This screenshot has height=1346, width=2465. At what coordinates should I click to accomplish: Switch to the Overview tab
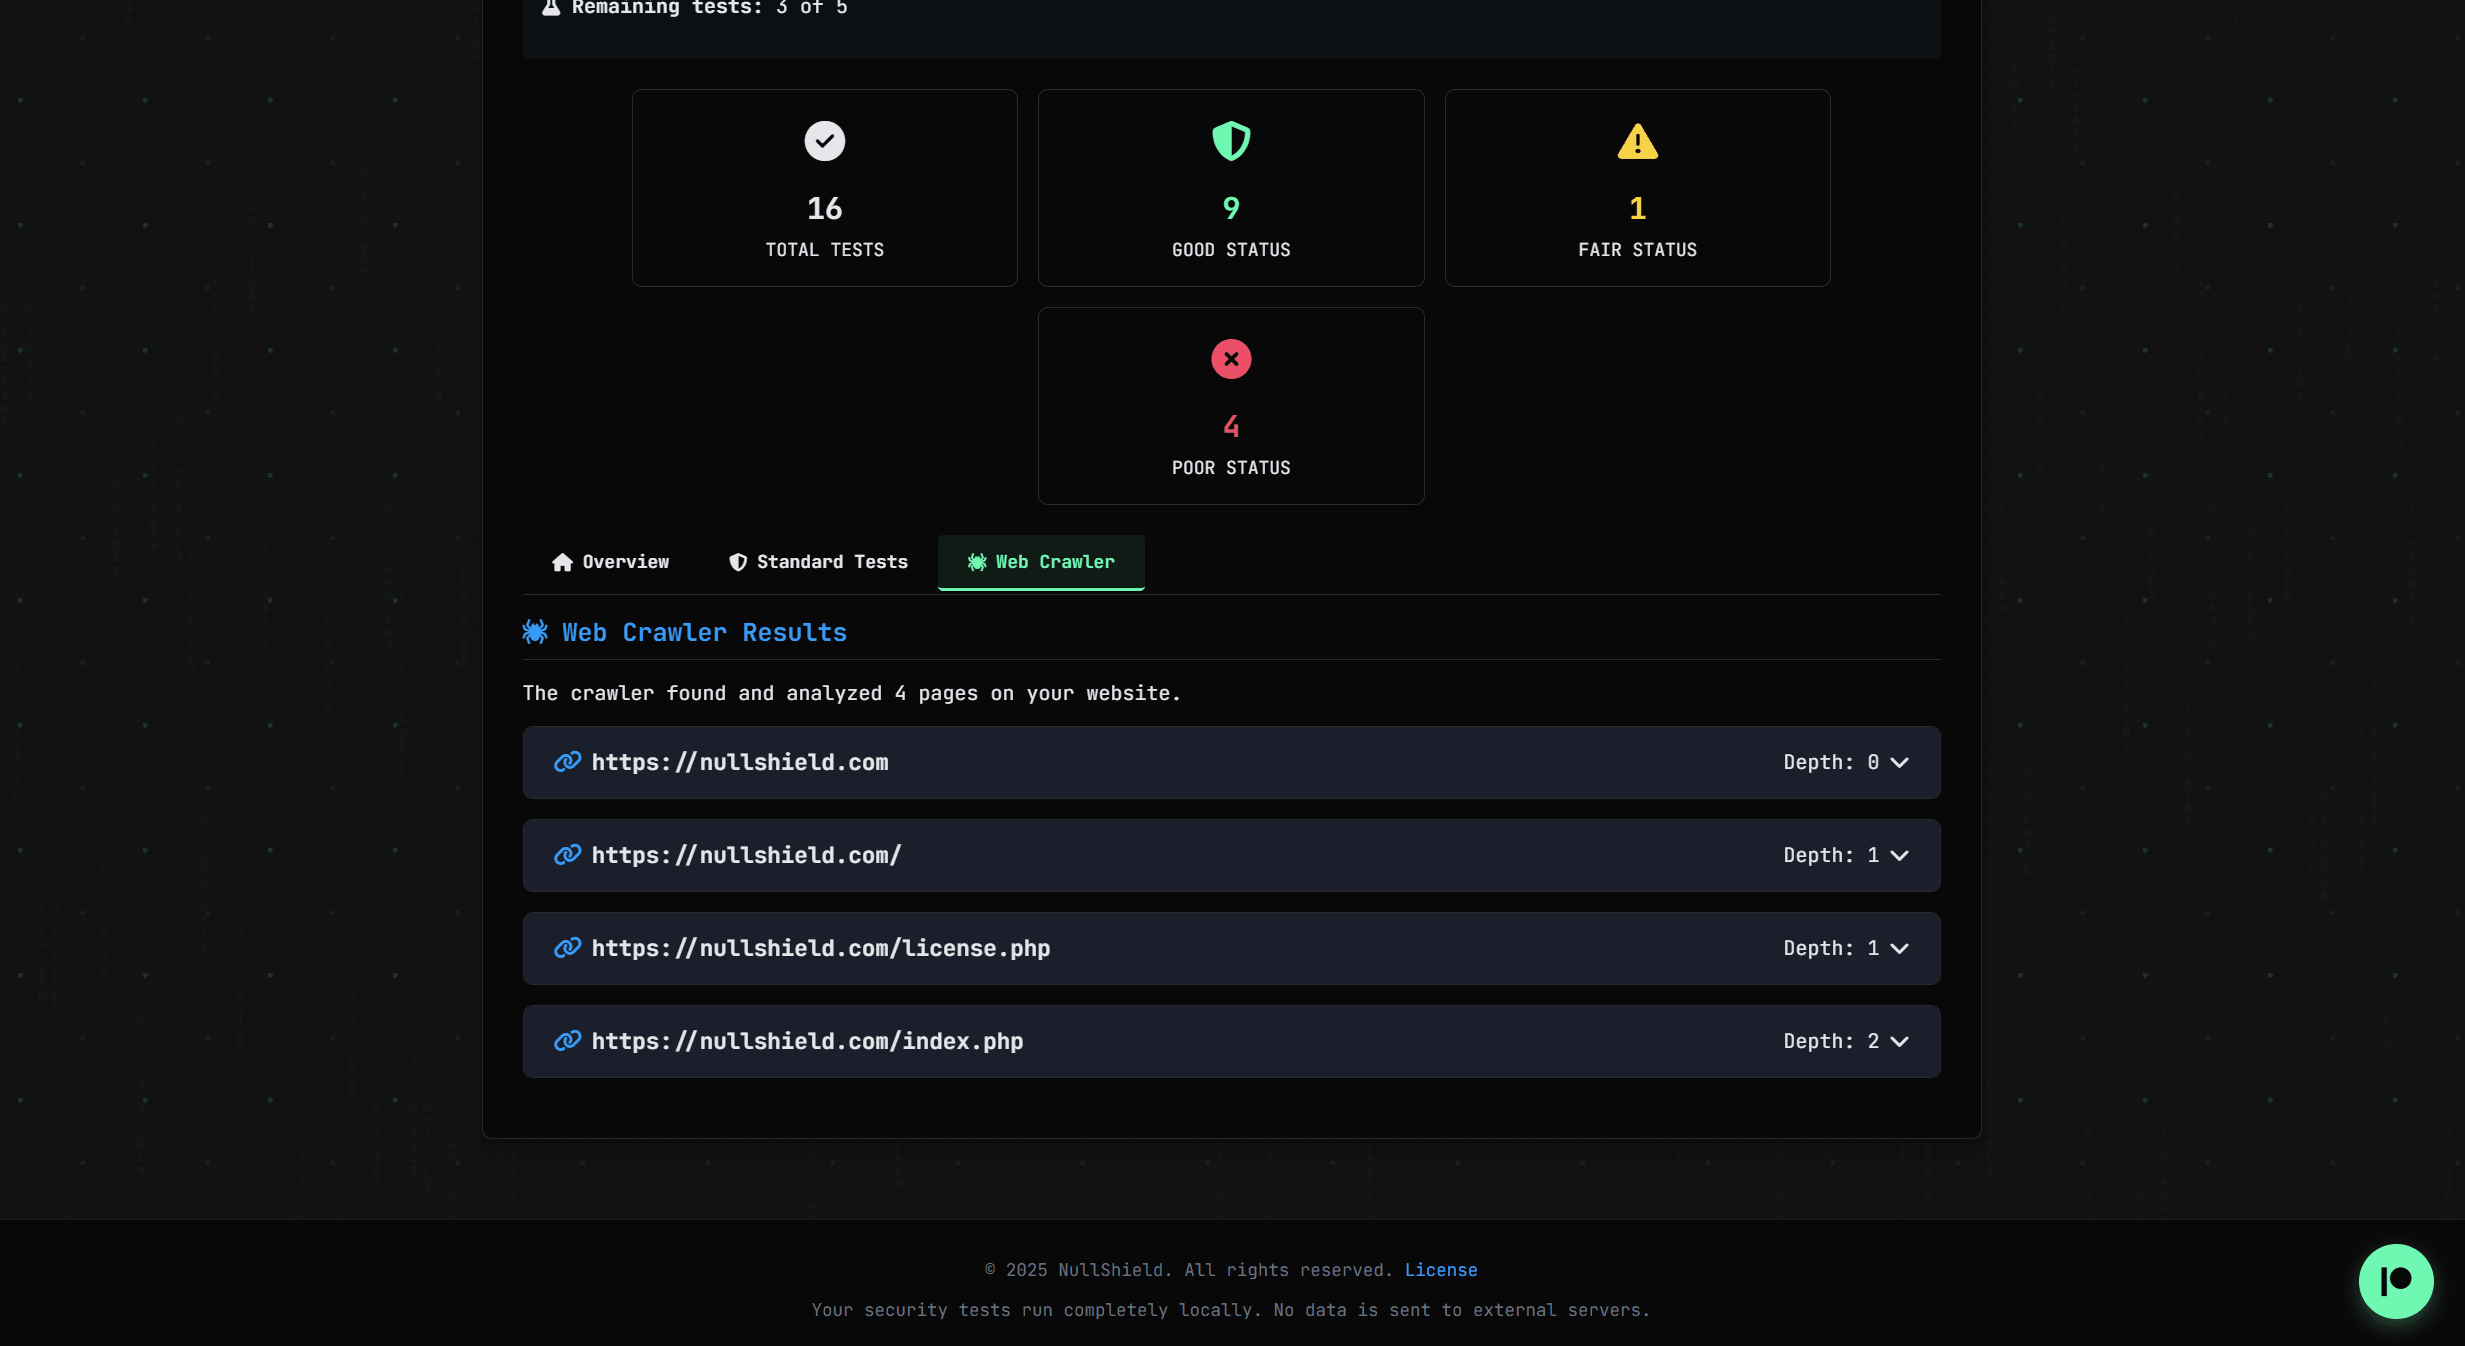tap(609, 562)
